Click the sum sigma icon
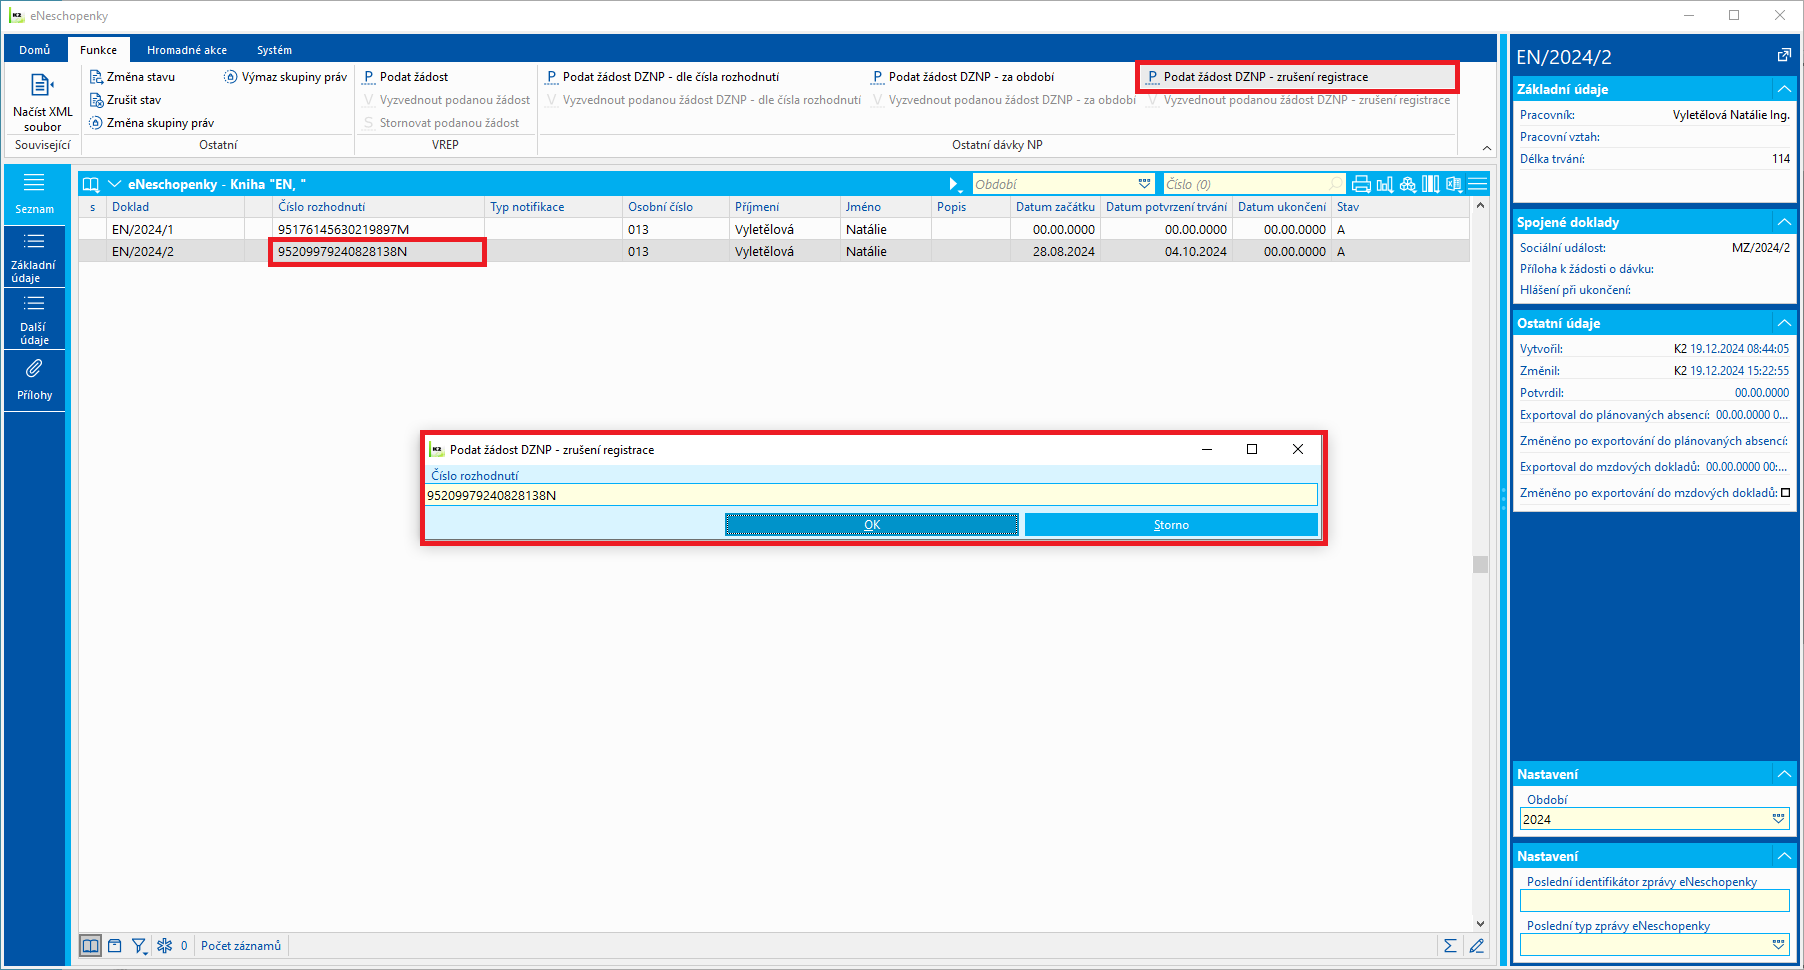The image size is (1804, 970). pos(1450,946)
